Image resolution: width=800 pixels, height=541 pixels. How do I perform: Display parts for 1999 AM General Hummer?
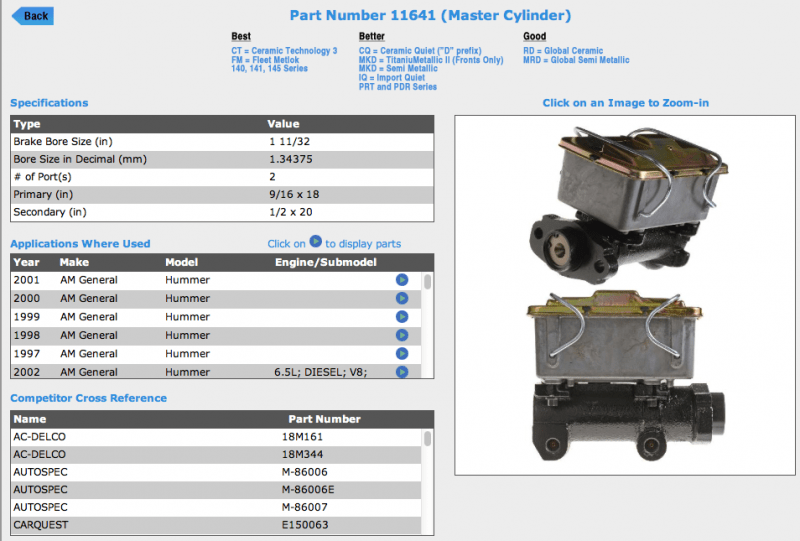click(402, 317)
